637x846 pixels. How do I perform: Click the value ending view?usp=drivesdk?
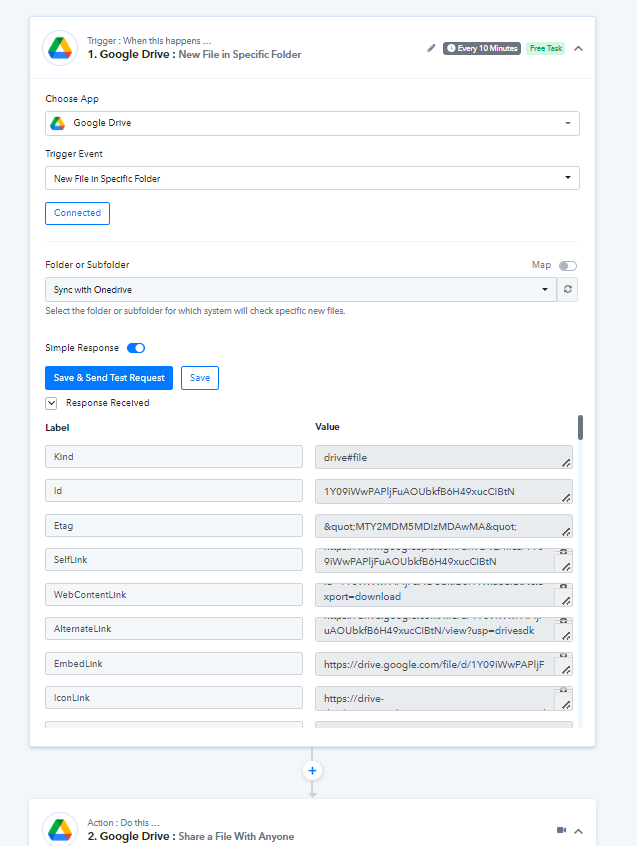coord(444,630)
